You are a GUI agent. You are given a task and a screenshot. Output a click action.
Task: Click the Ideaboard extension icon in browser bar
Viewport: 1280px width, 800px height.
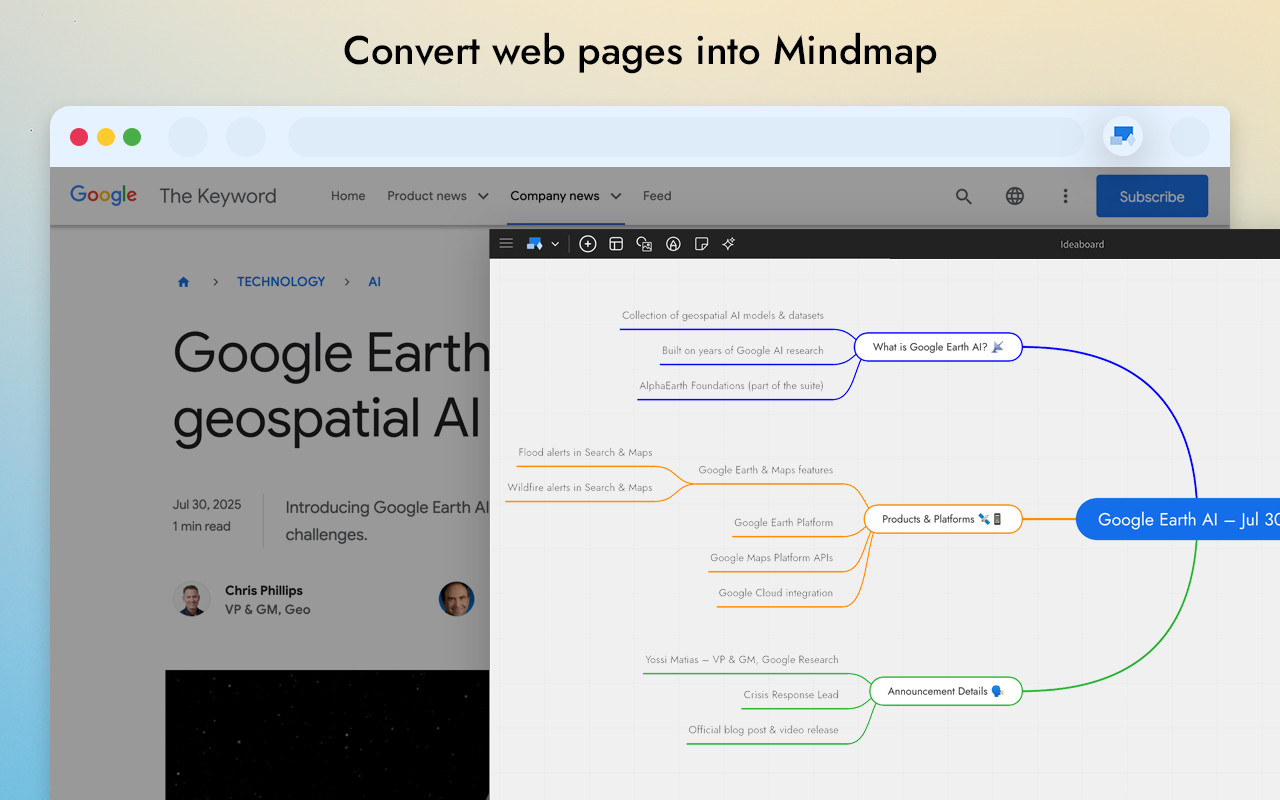[x=1123, y=136]
